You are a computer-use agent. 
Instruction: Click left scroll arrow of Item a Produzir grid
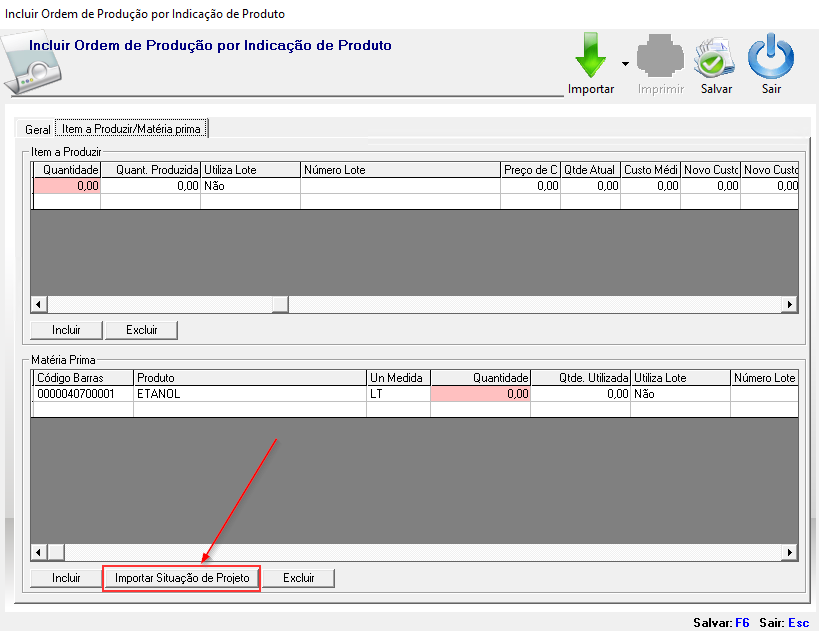click(x=39, y=304)
